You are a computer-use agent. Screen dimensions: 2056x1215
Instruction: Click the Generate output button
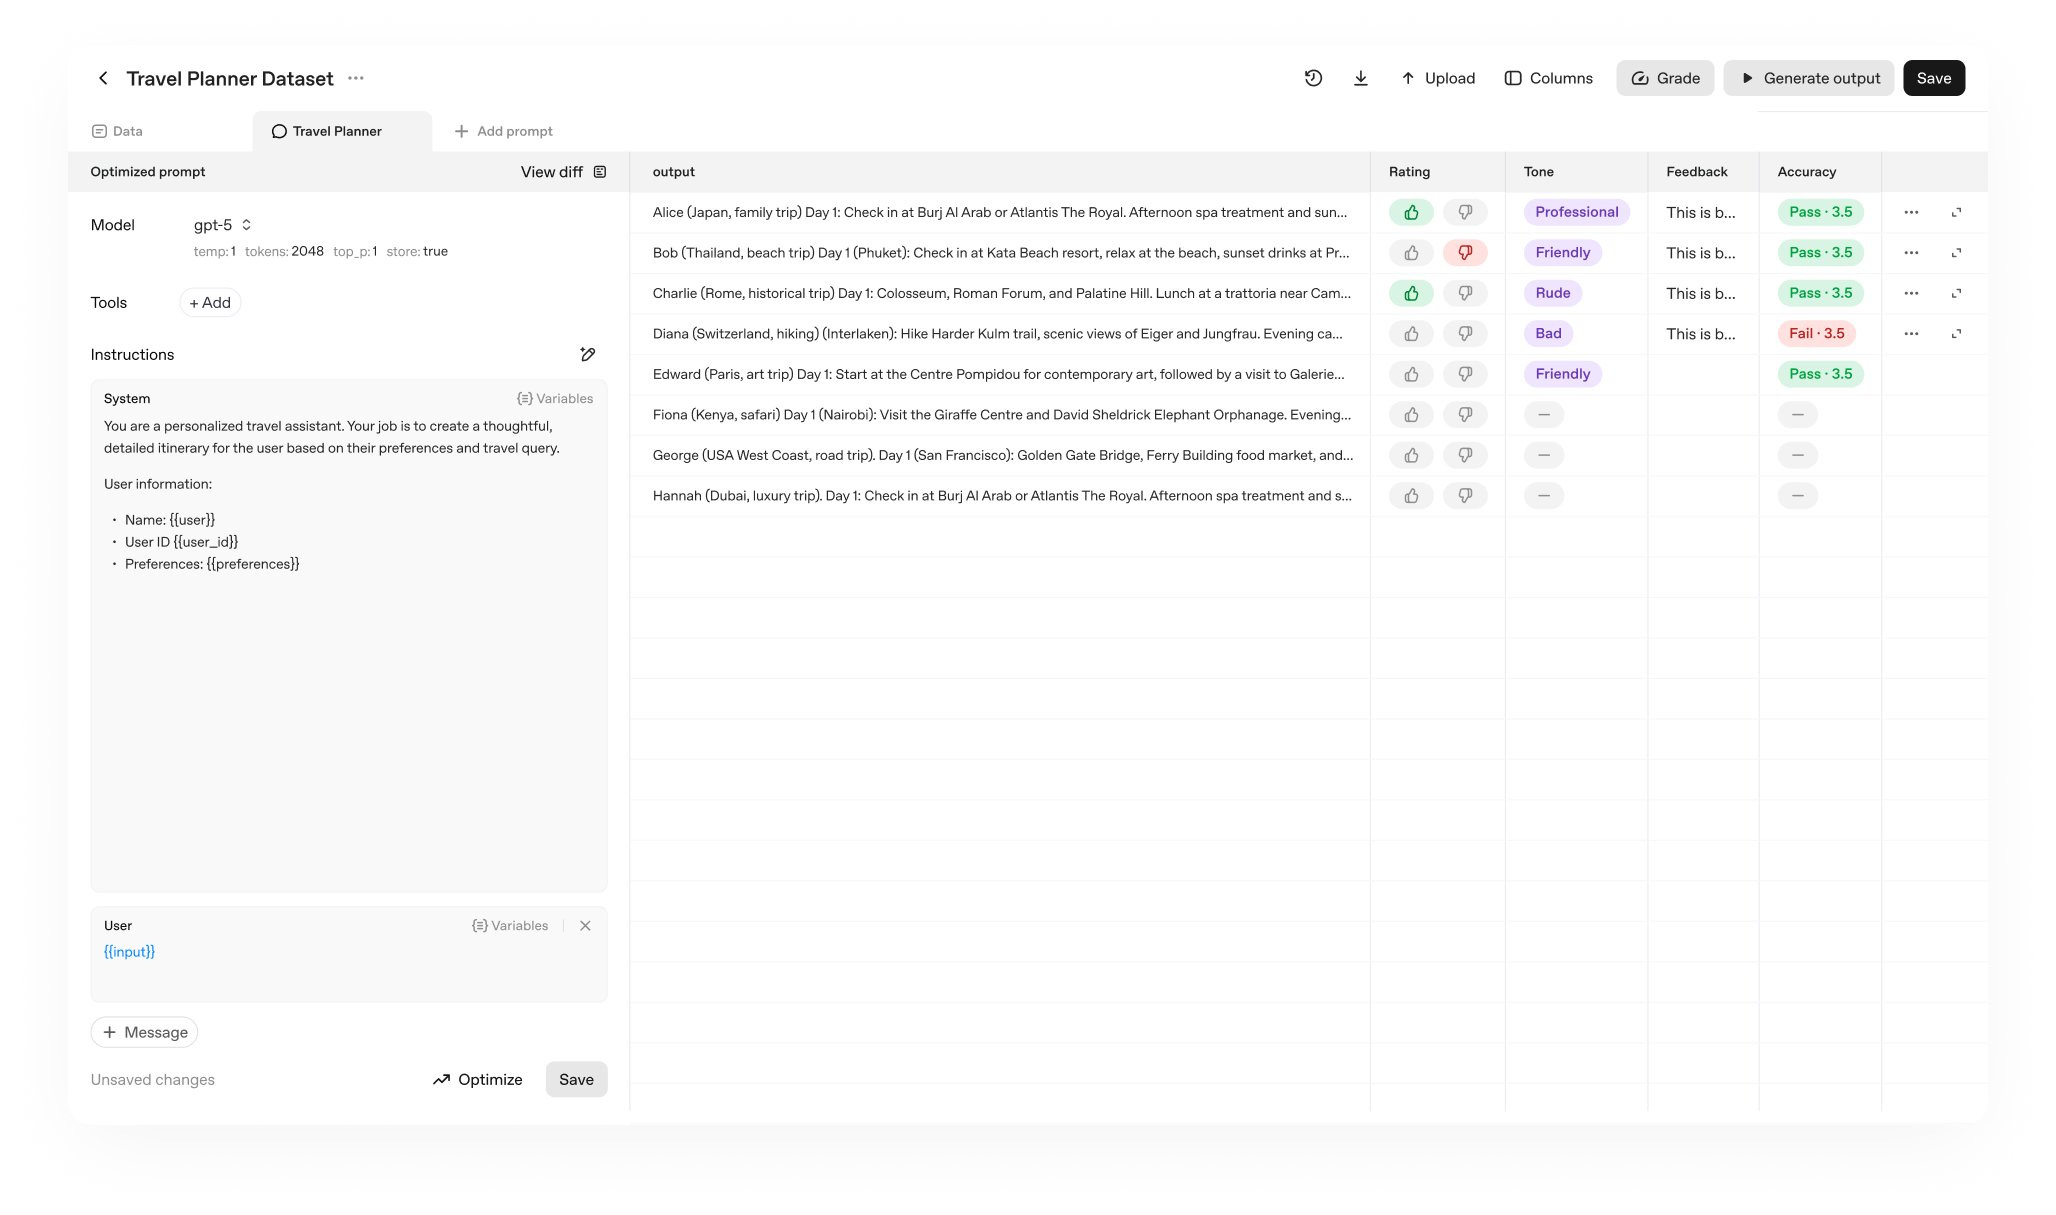click(1808, 78)
